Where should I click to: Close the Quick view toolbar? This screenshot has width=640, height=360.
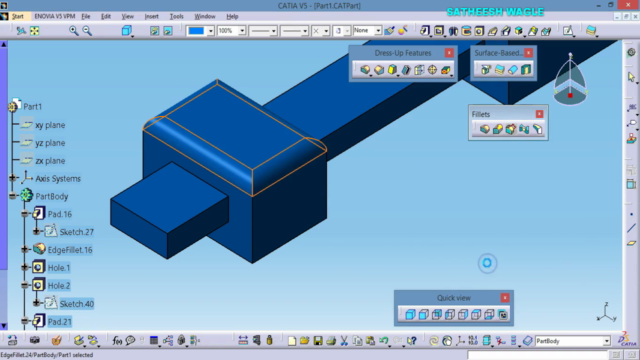coord(505,298)
